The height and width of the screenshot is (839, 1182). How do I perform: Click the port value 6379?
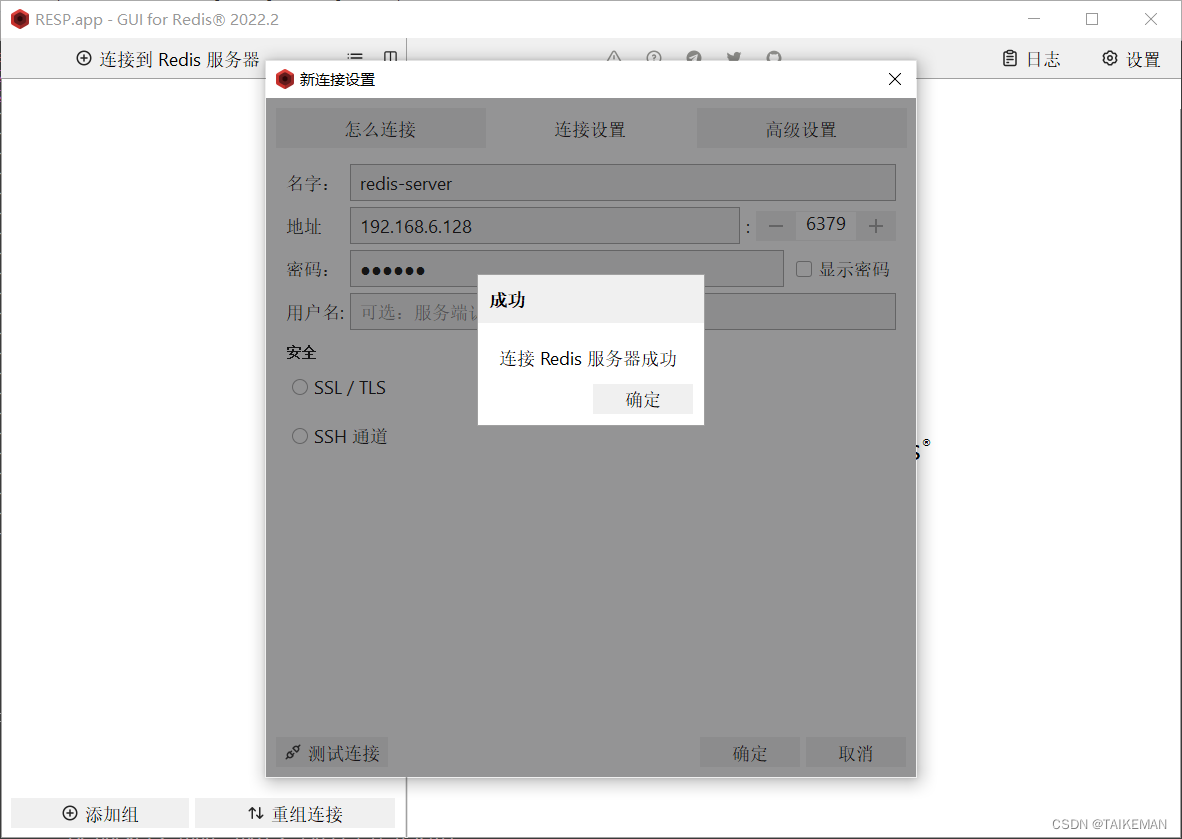825,224
